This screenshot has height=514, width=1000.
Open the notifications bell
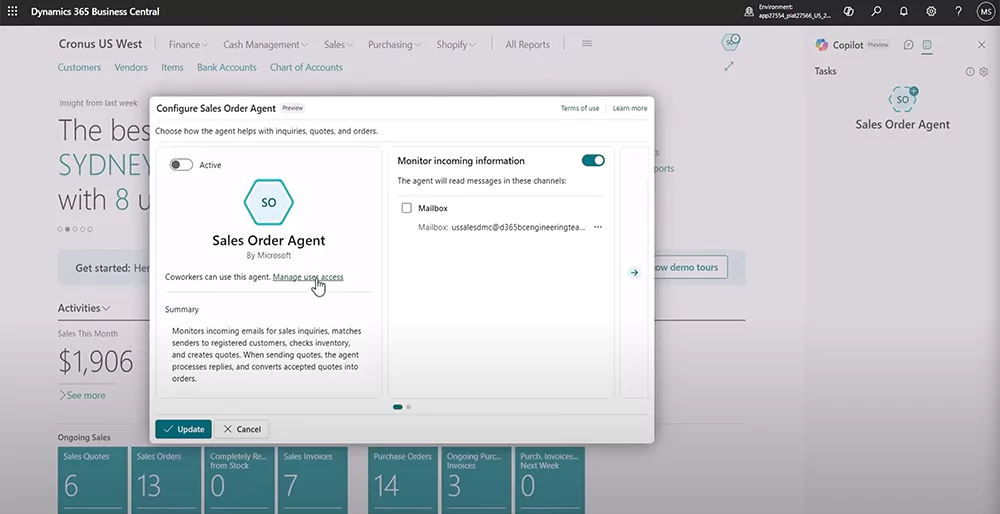tap(904, 12)
